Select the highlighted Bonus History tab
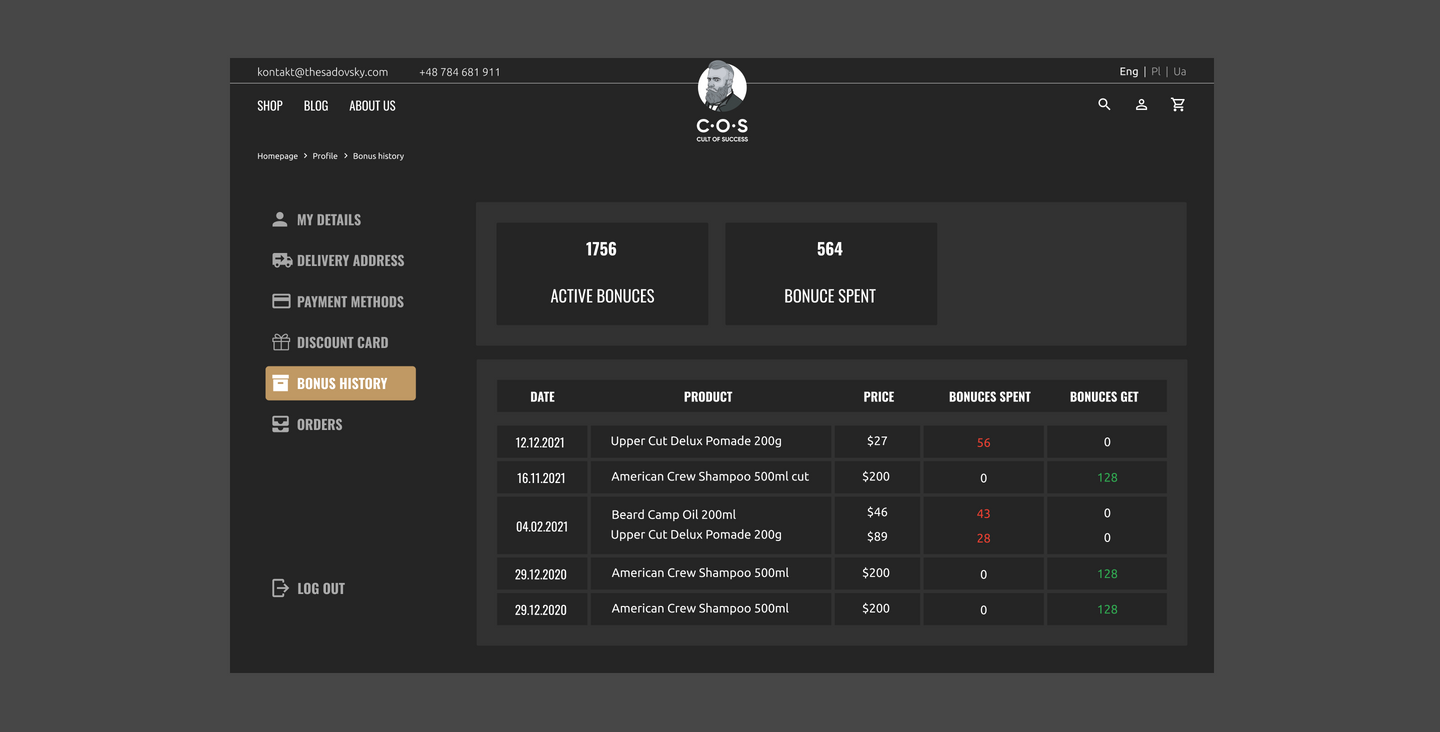Viewport: 1440px width, 732px height. click(340, 383)
